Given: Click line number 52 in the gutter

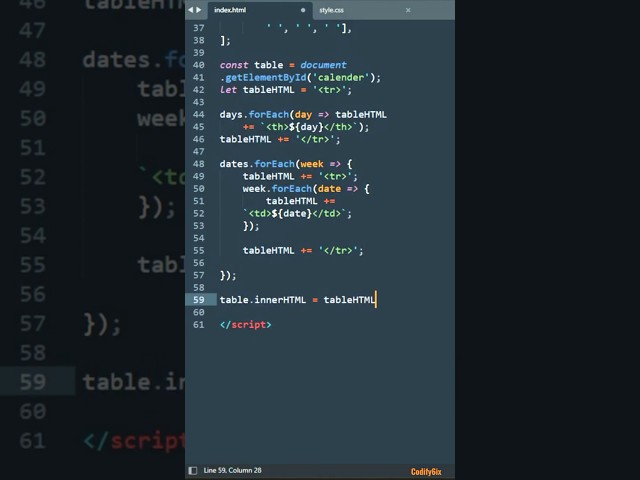Looking at the screenshot, I should (x=198, y=213).
